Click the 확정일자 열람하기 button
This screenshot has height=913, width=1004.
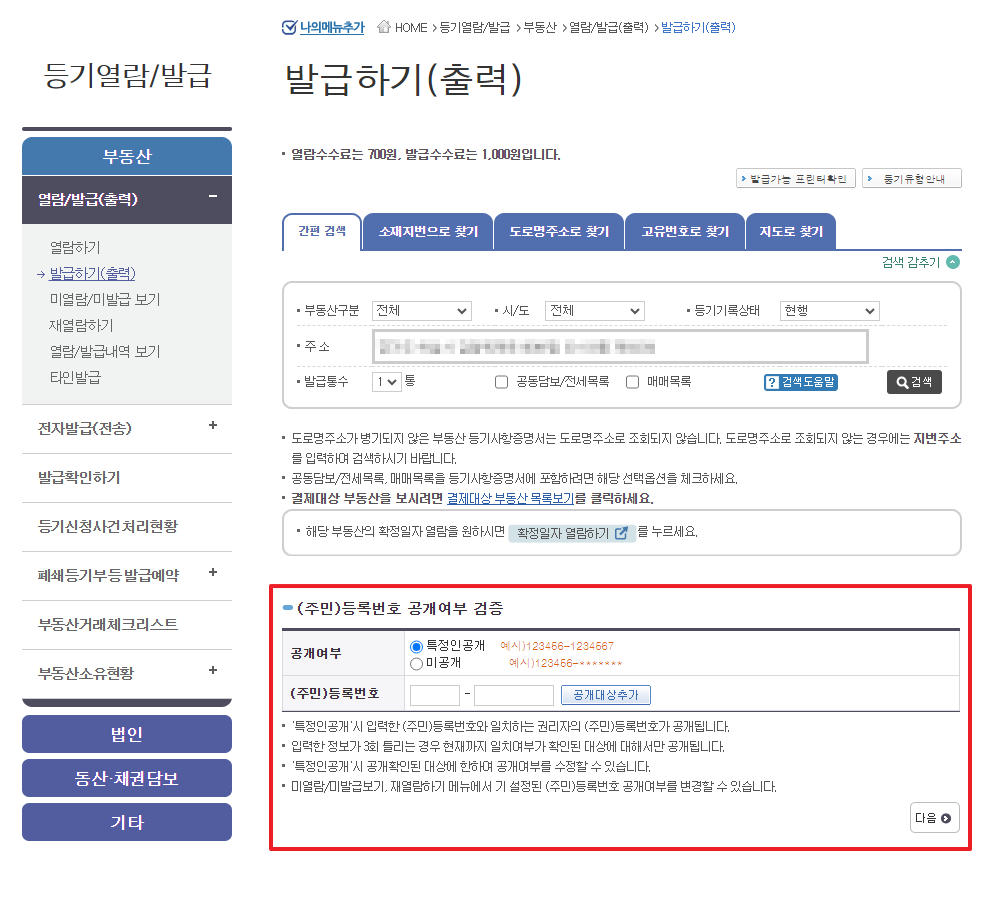pyautogui.click(x=572, y=533)
